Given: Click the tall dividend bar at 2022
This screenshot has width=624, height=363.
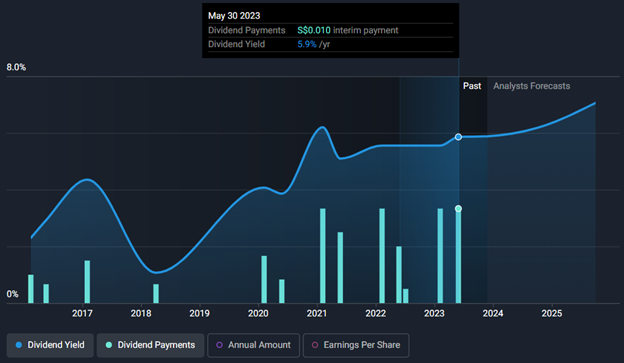Looking at the screenshot, I should (382, 256).
